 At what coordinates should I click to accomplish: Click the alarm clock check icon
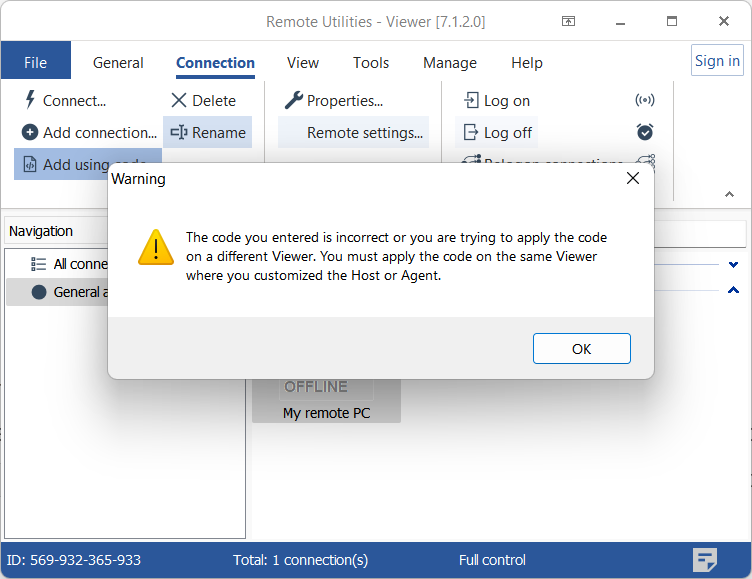645,131
